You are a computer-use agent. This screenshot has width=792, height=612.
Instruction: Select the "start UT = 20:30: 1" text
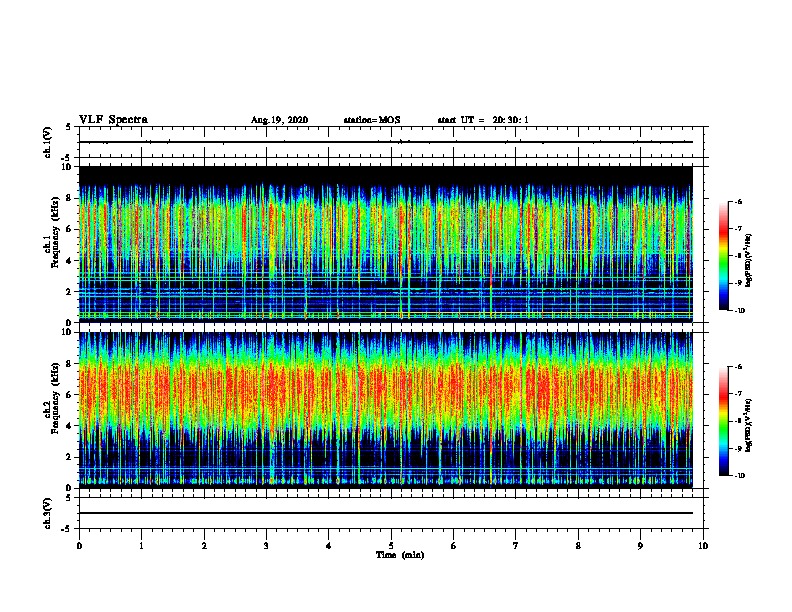click(x=483, y=120)
